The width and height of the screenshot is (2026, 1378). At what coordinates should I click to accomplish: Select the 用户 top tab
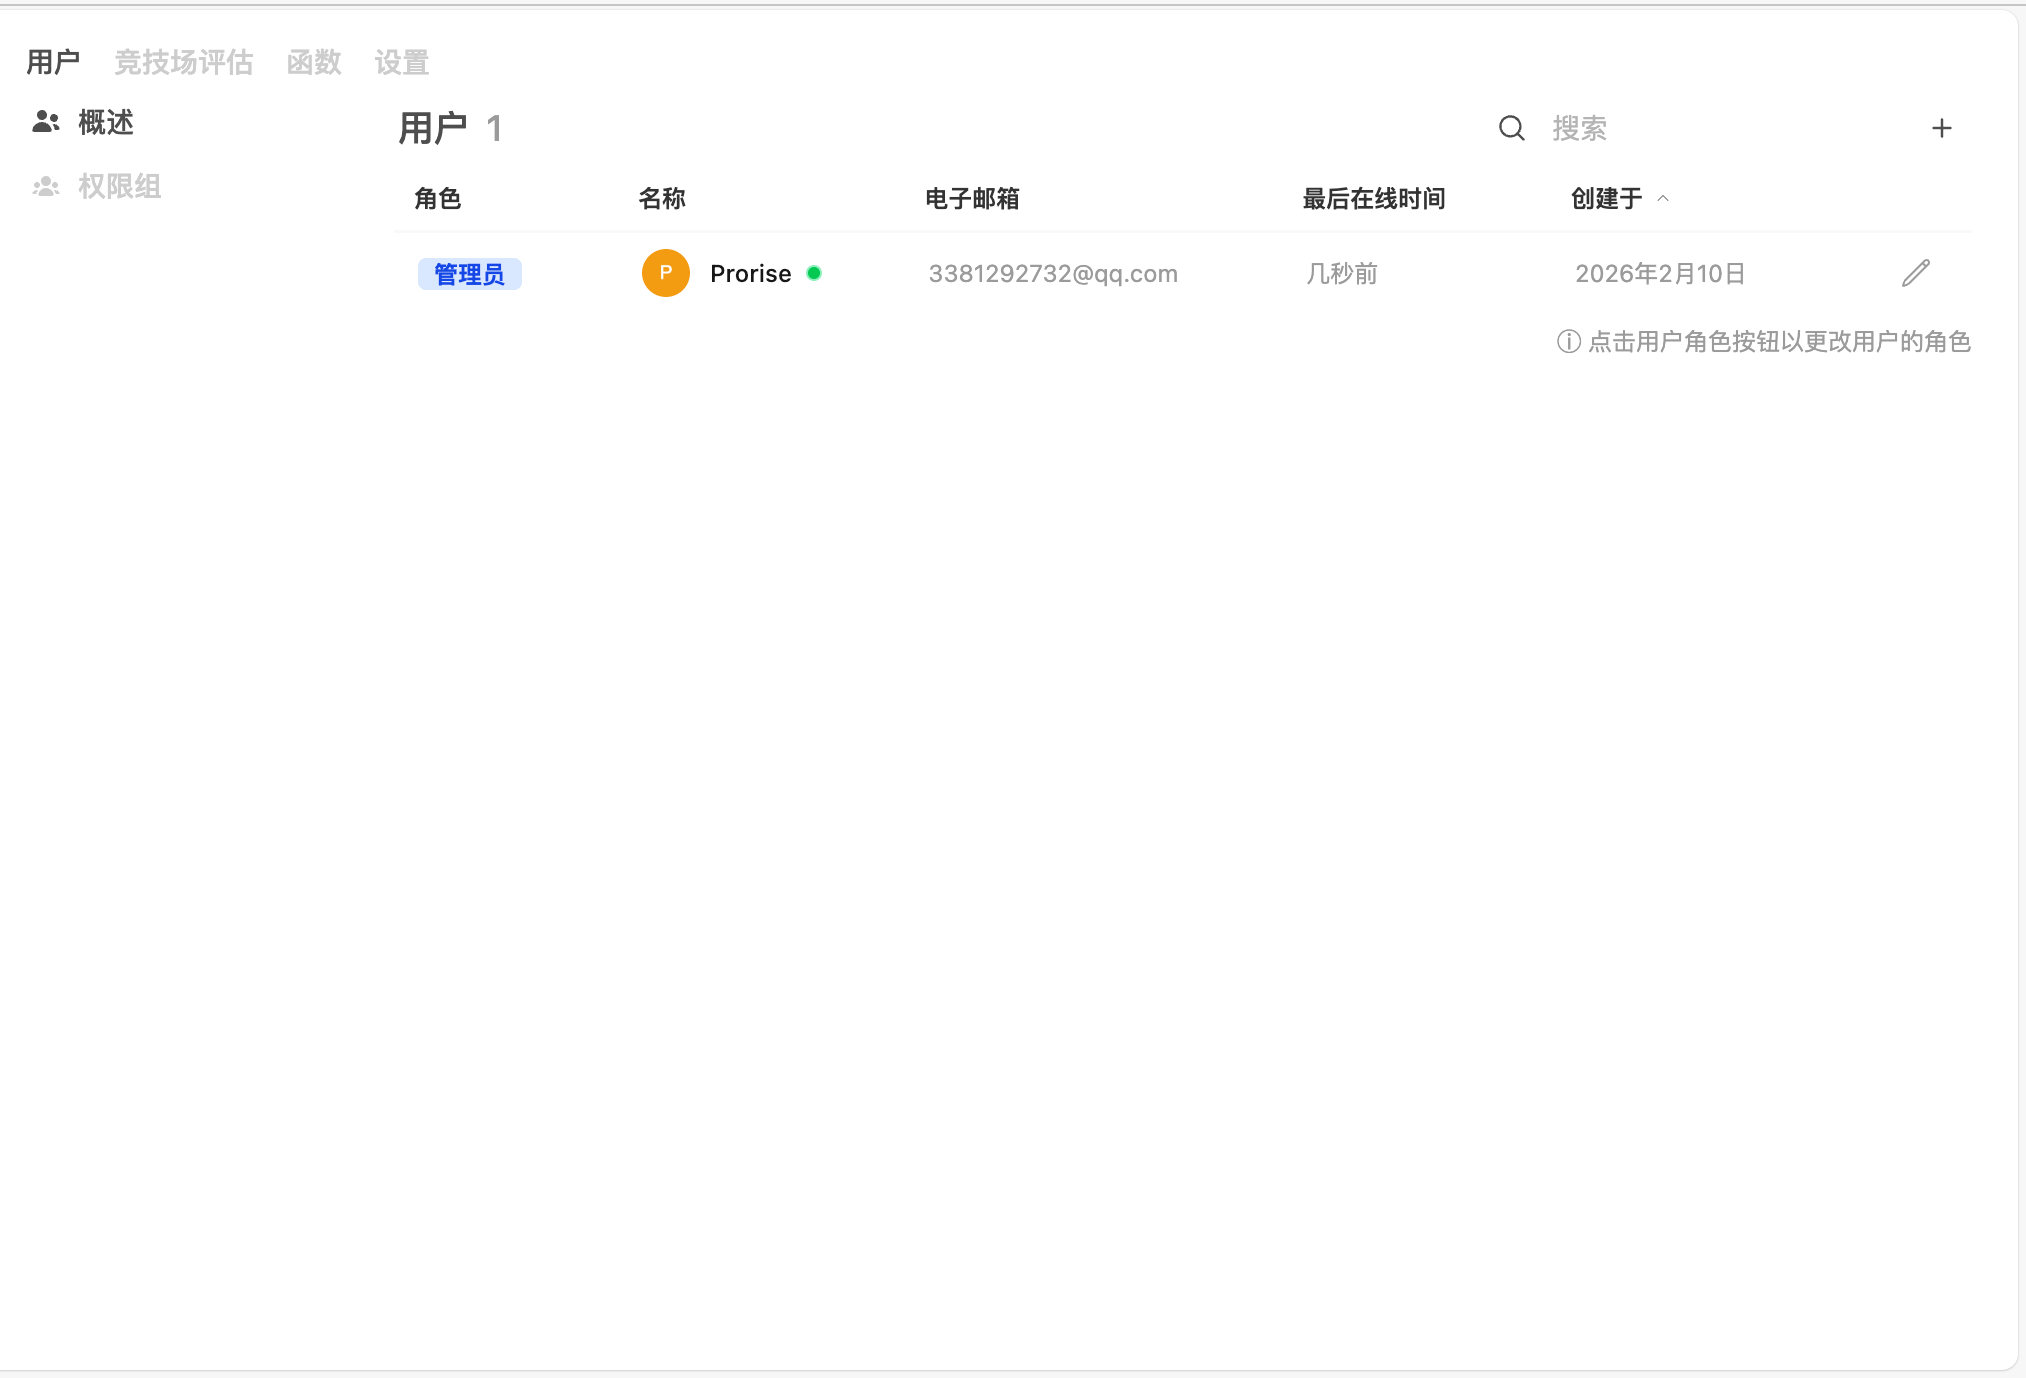point(53,62)
